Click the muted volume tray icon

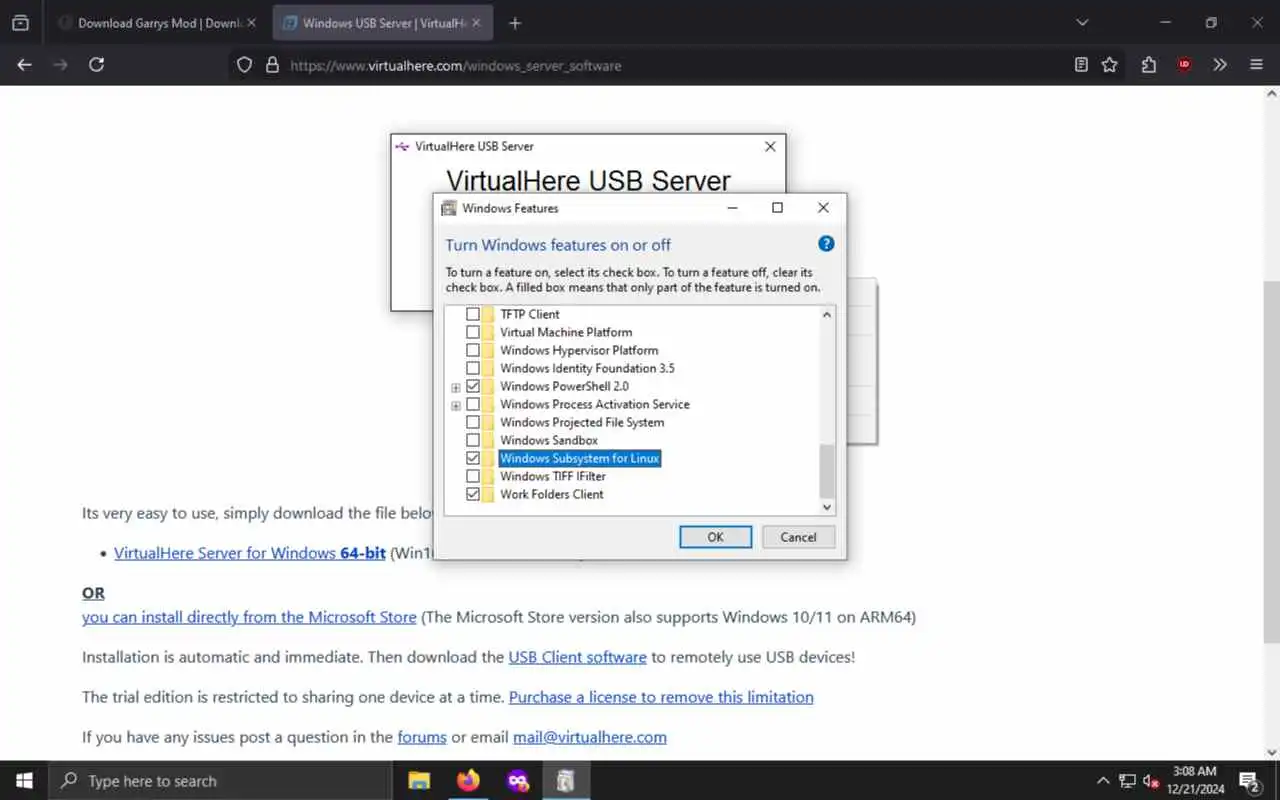pos(1150,781)
